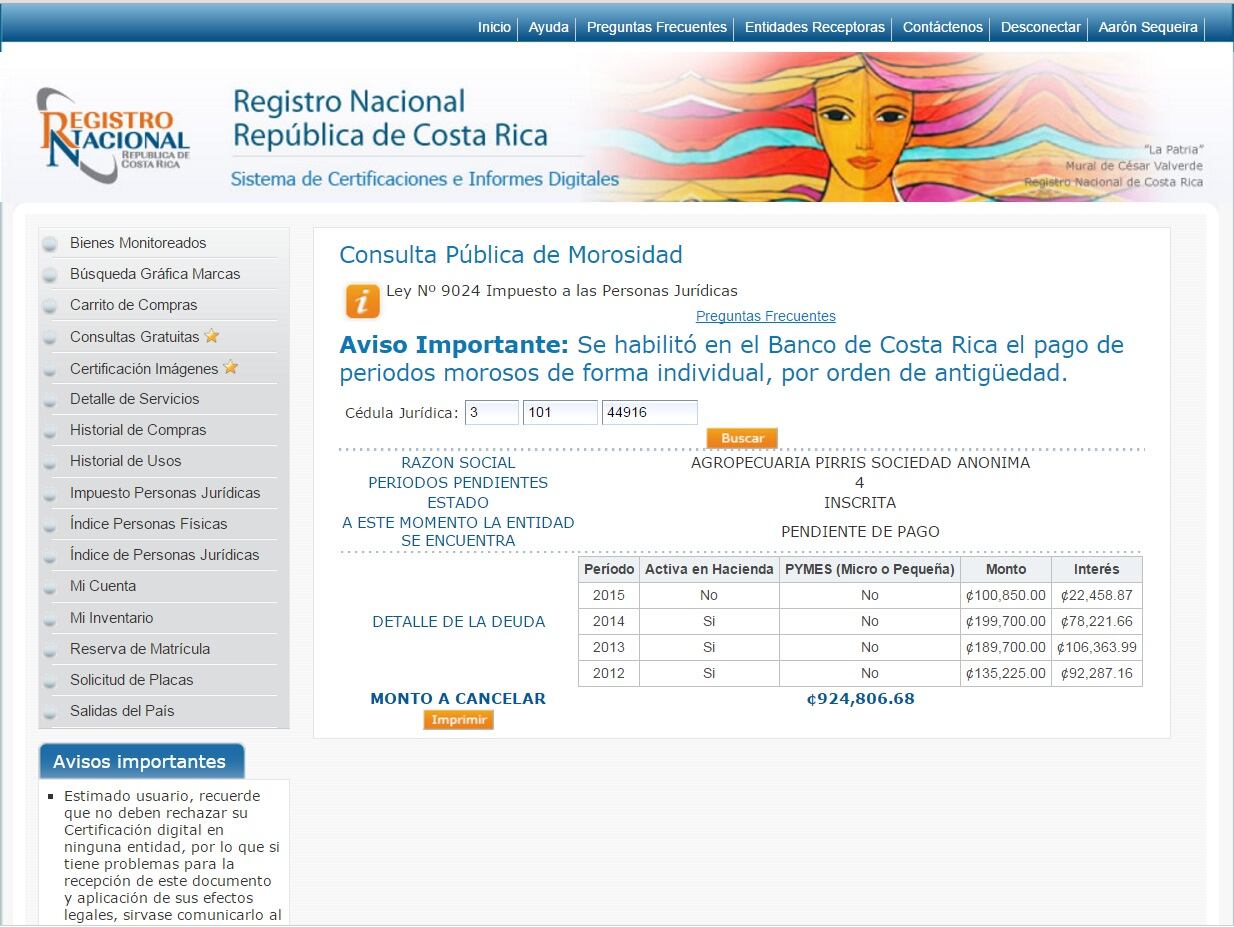Open Historial de Compras from sidebar
Viewport: 1234px width, 927px height.
[137, 430]
